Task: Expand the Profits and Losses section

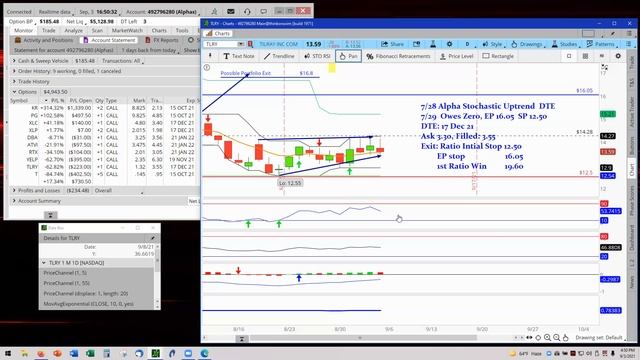Action: point(14,191)
